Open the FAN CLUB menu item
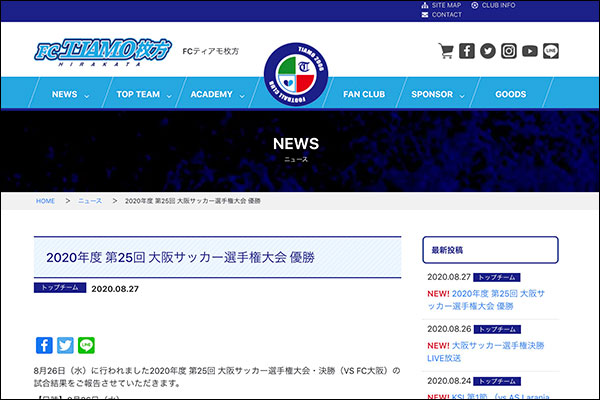The width and height of the screenshot is (600, 400). tap(364, 94)
